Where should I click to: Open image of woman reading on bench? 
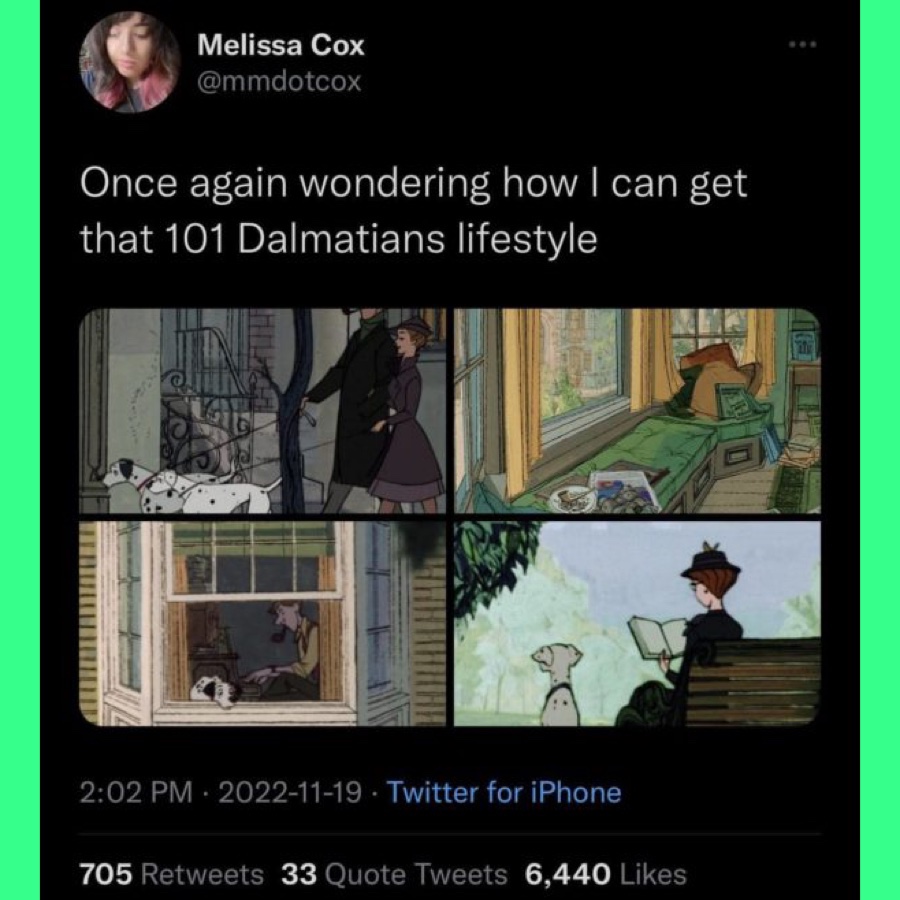point(638,623)
